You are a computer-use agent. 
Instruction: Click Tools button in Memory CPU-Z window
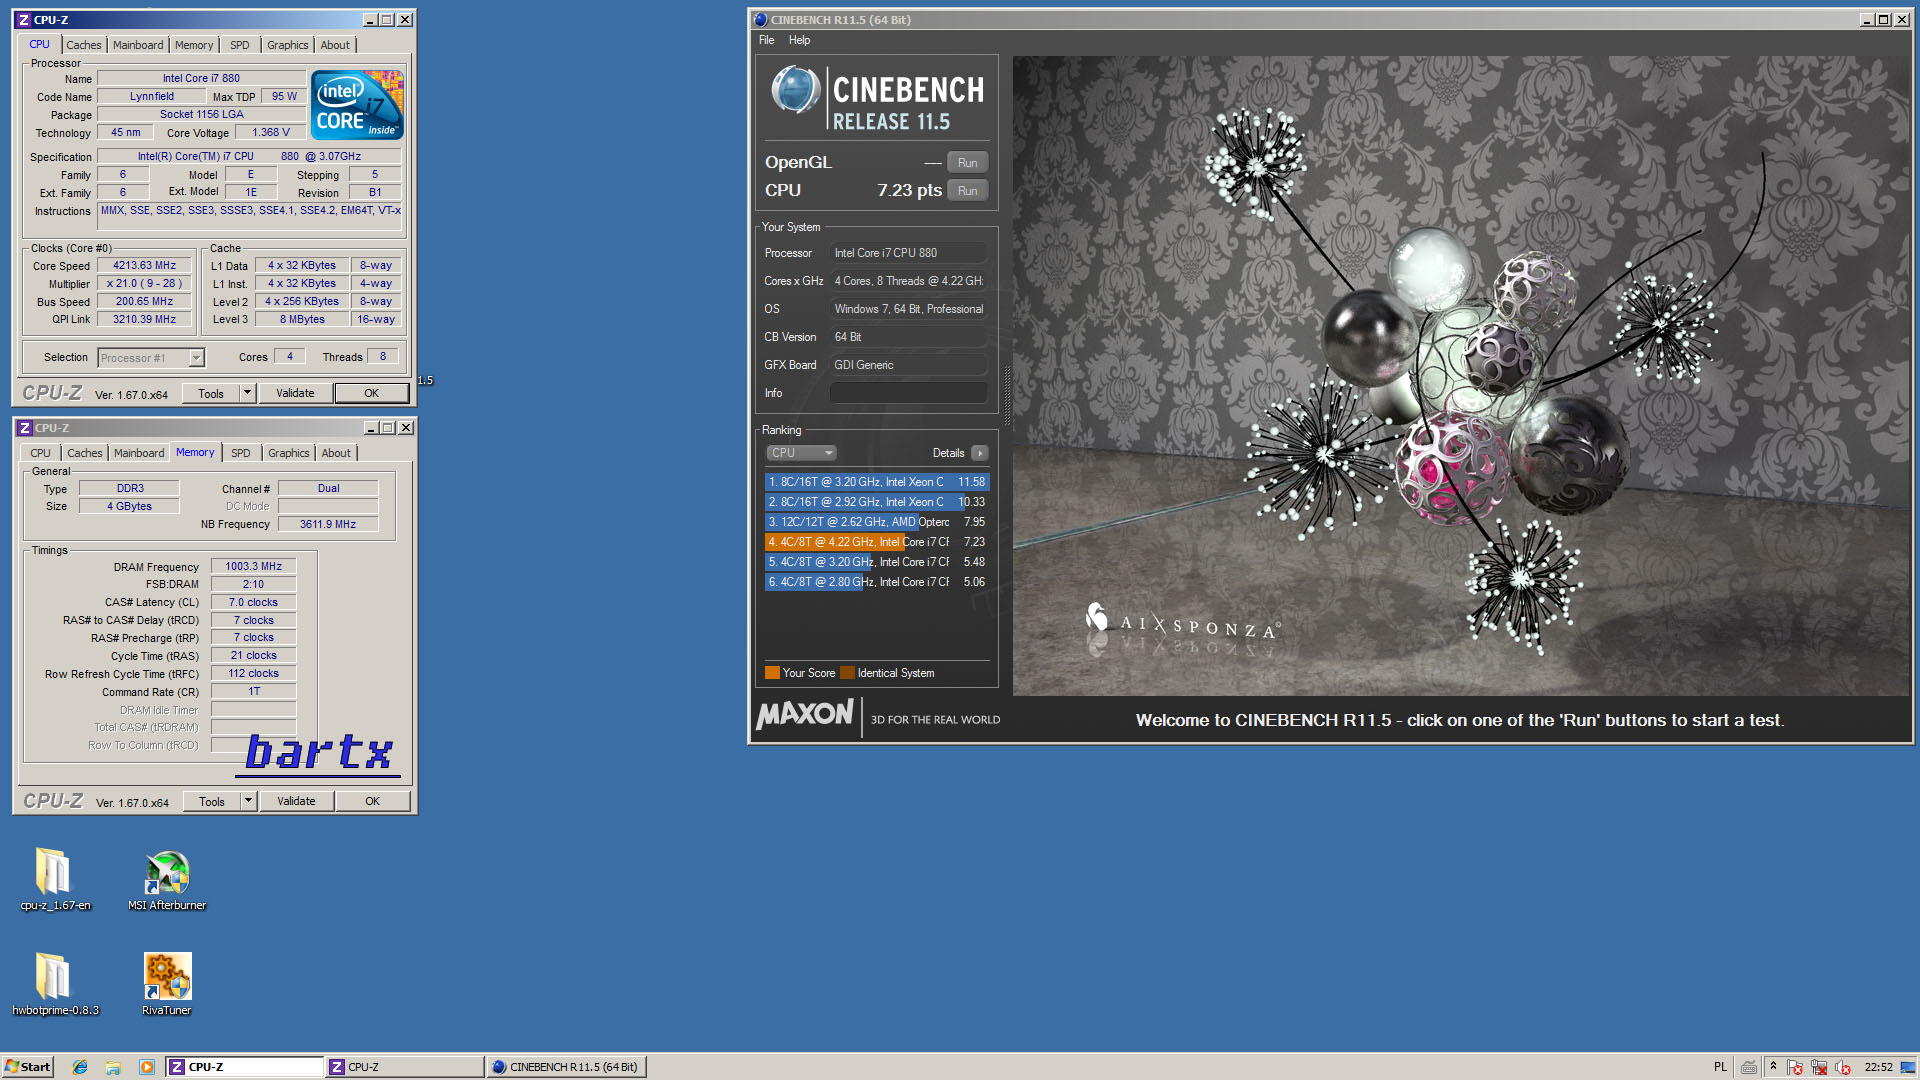pos(212,802)
